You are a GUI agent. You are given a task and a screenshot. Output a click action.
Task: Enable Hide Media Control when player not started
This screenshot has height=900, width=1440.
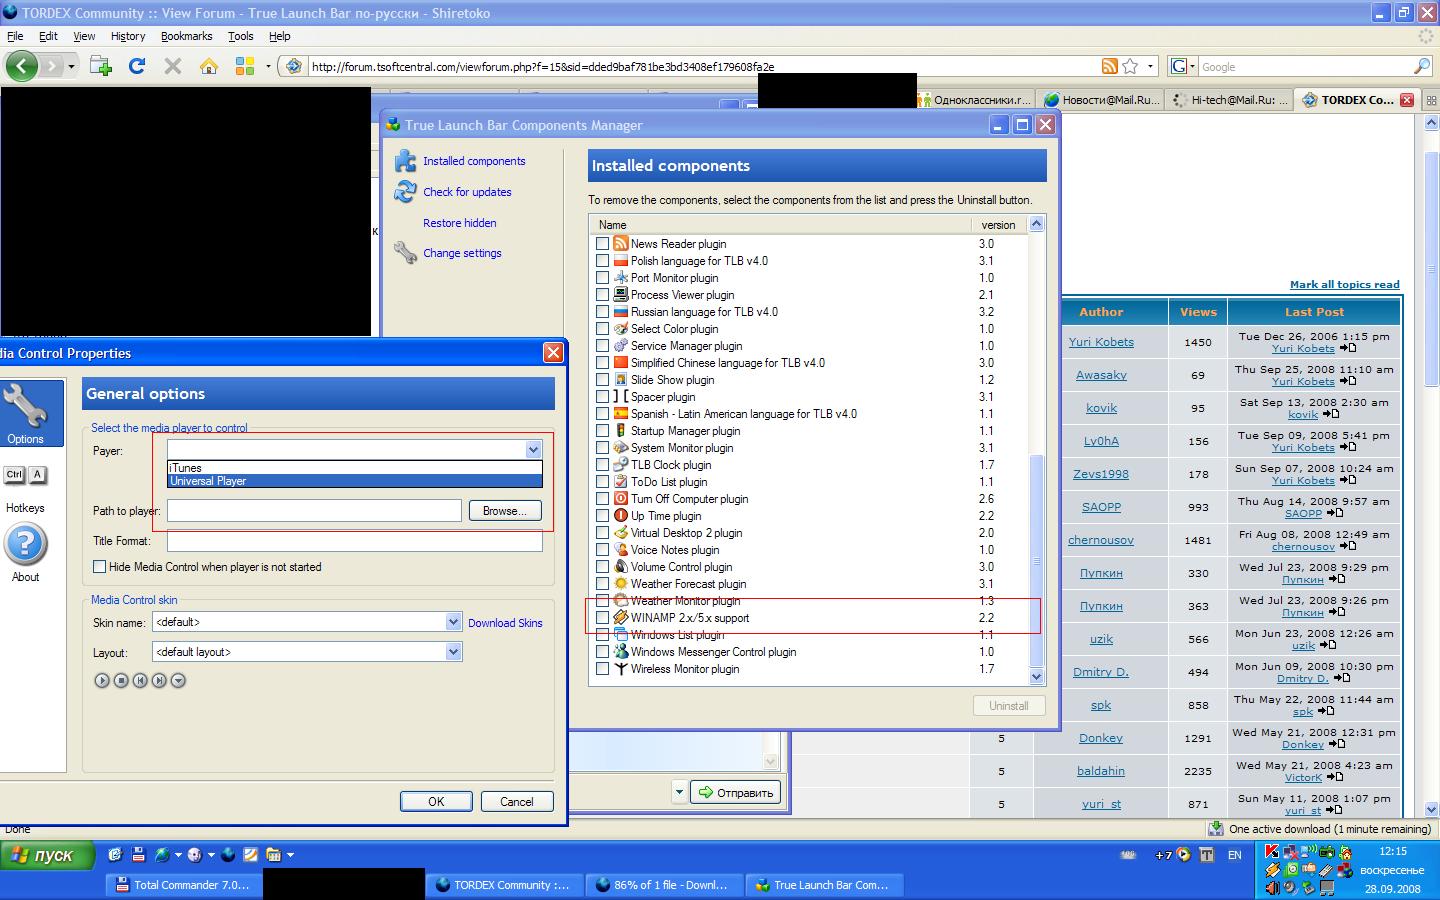coord(100,567)
